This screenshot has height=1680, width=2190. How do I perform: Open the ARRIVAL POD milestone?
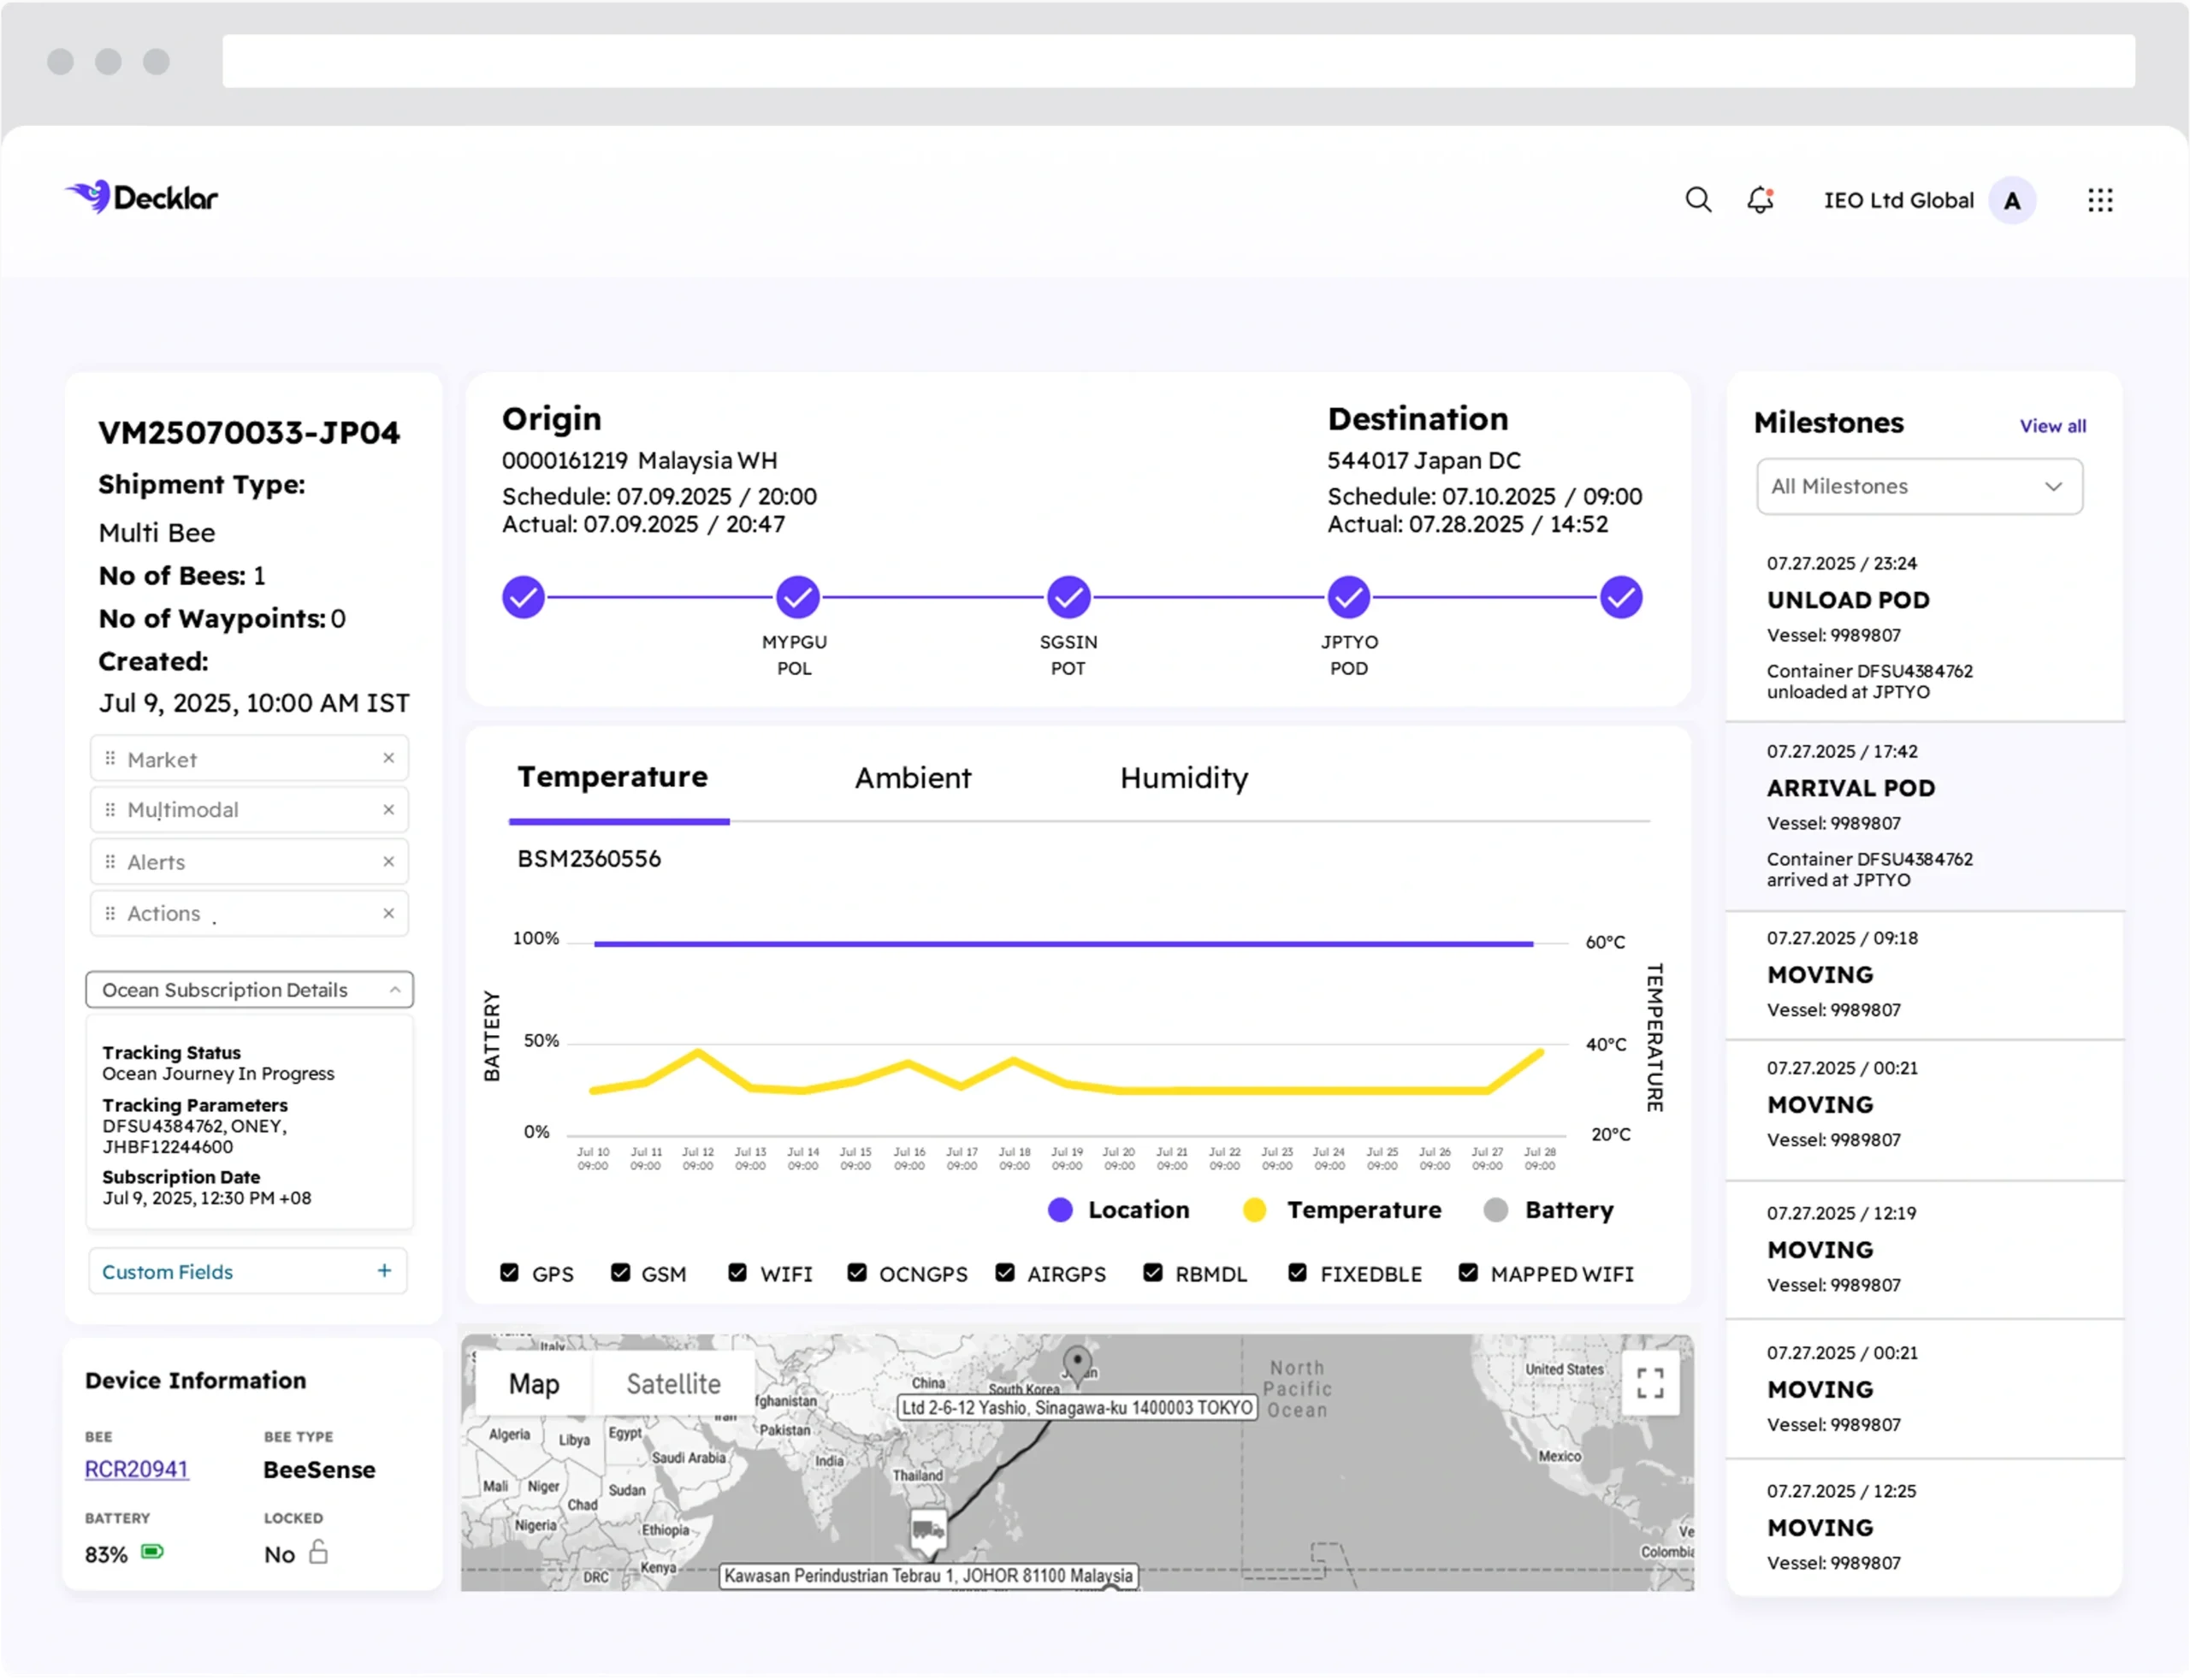1923,816
